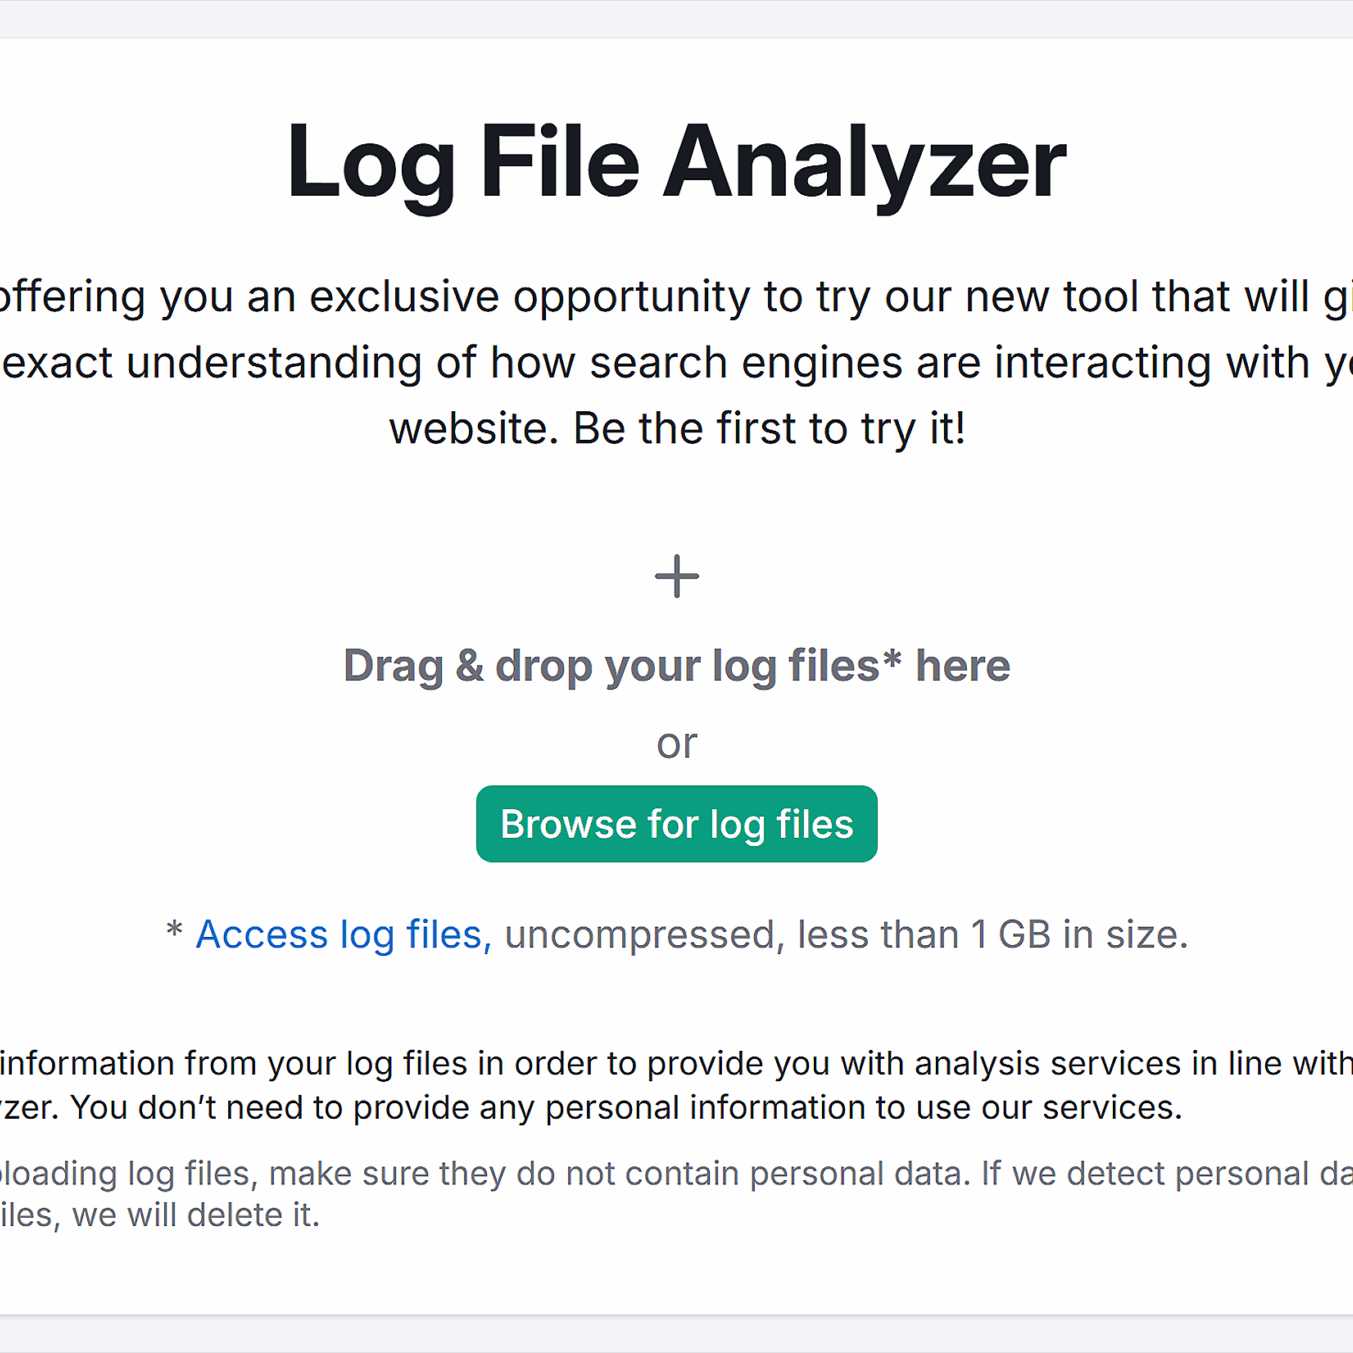Image resolution: width=1353 pixels, height=1353 pixels.
Task: Click the "Drag & drop your log files" text
Action: click(x=610, y=666)
